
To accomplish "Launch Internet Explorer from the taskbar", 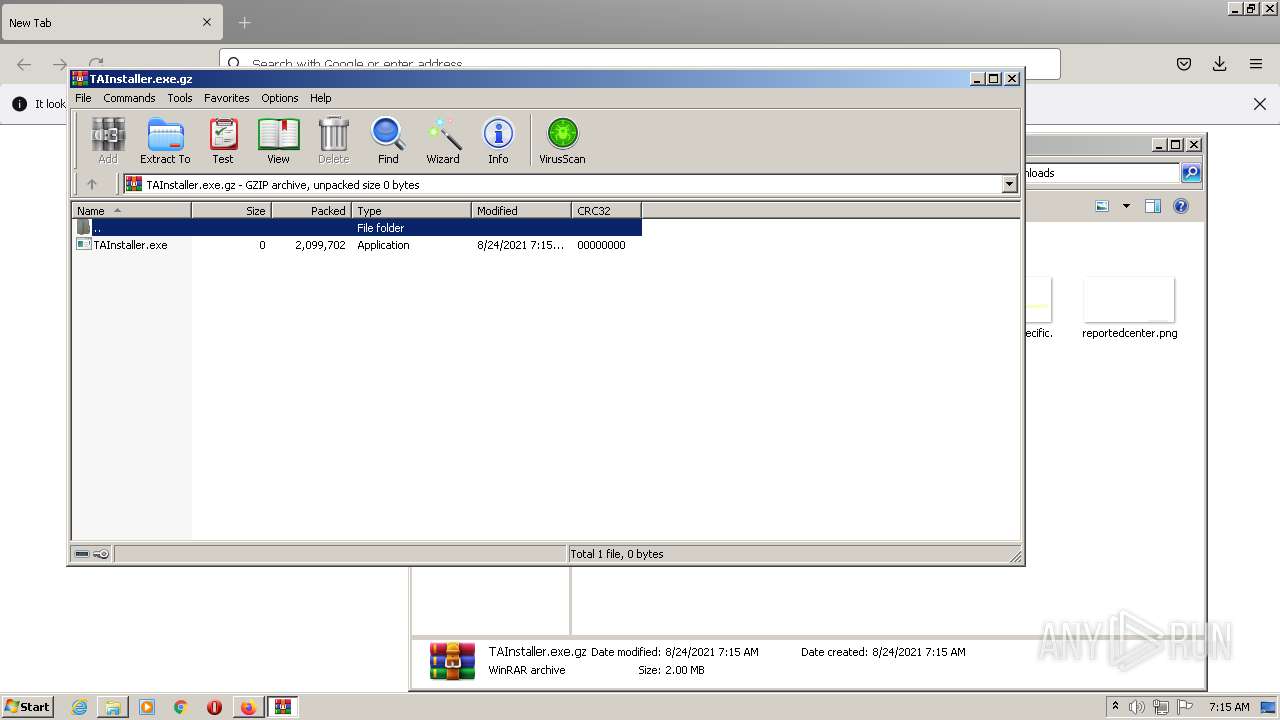I will (x=79, y=707).
